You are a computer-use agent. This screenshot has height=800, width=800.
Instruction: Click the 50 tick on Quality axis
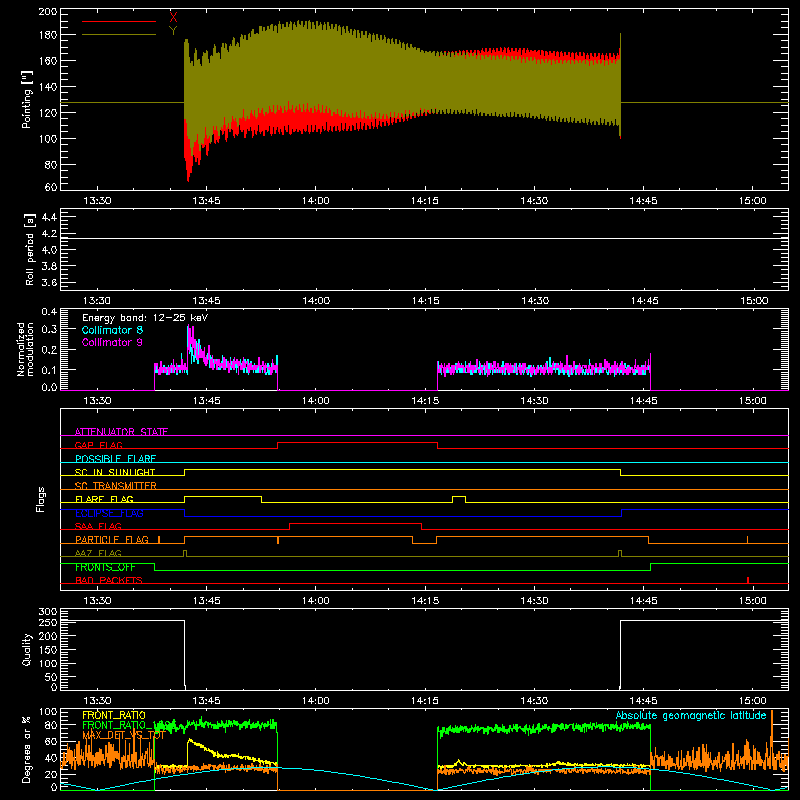point(51,677)
